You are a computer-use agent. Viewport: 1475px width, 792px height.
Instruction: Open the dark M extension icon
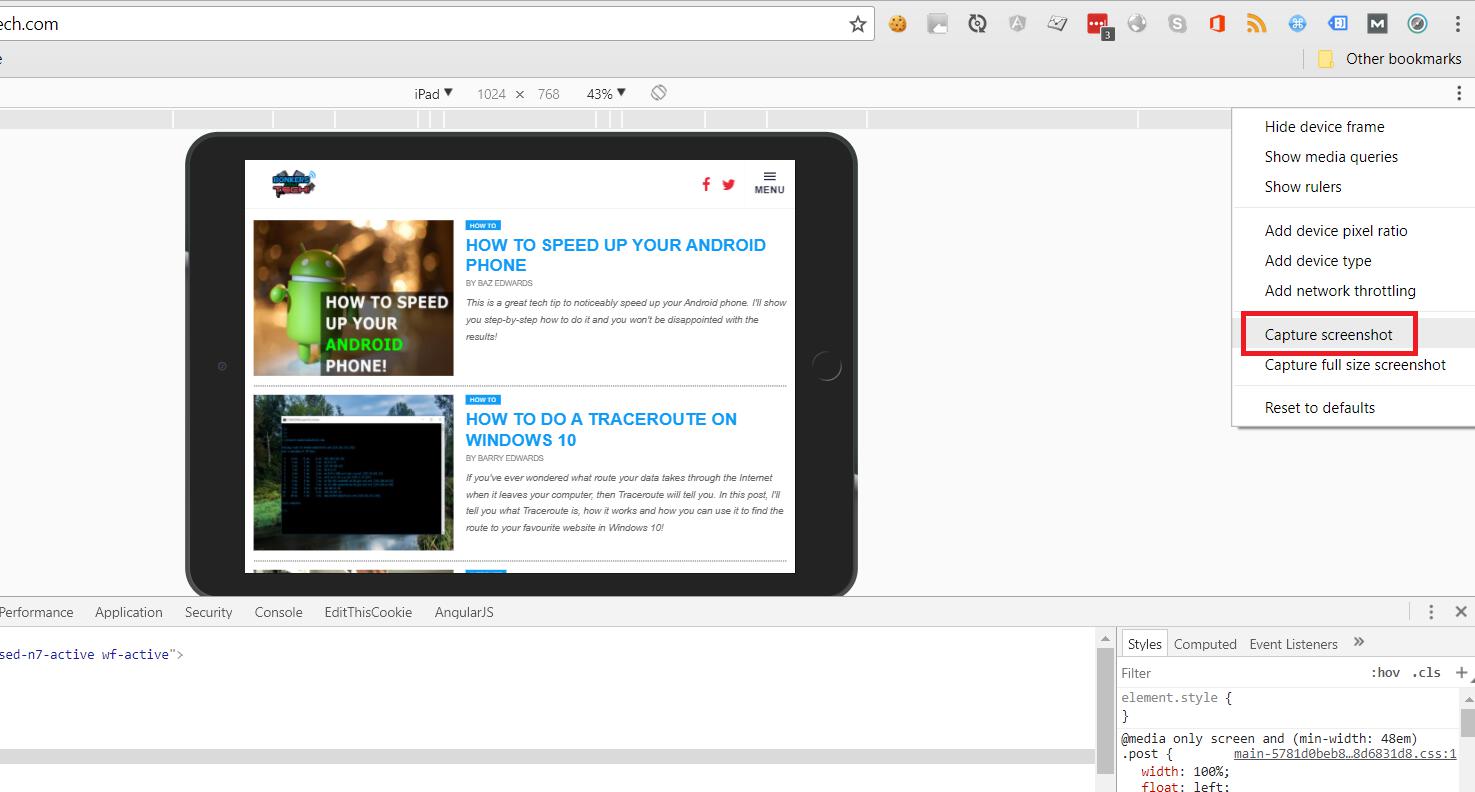coord(1377,24)
